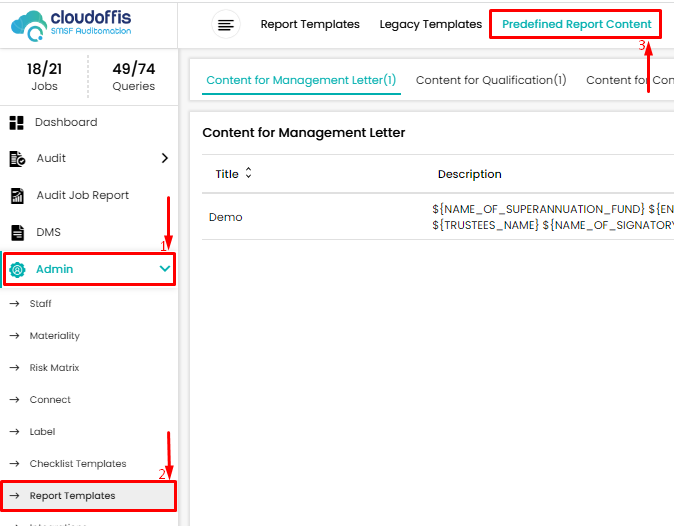Click the 18/21 Jobs counter
Viewport: 674px width, 526px height.
click(x=44, y=76)
